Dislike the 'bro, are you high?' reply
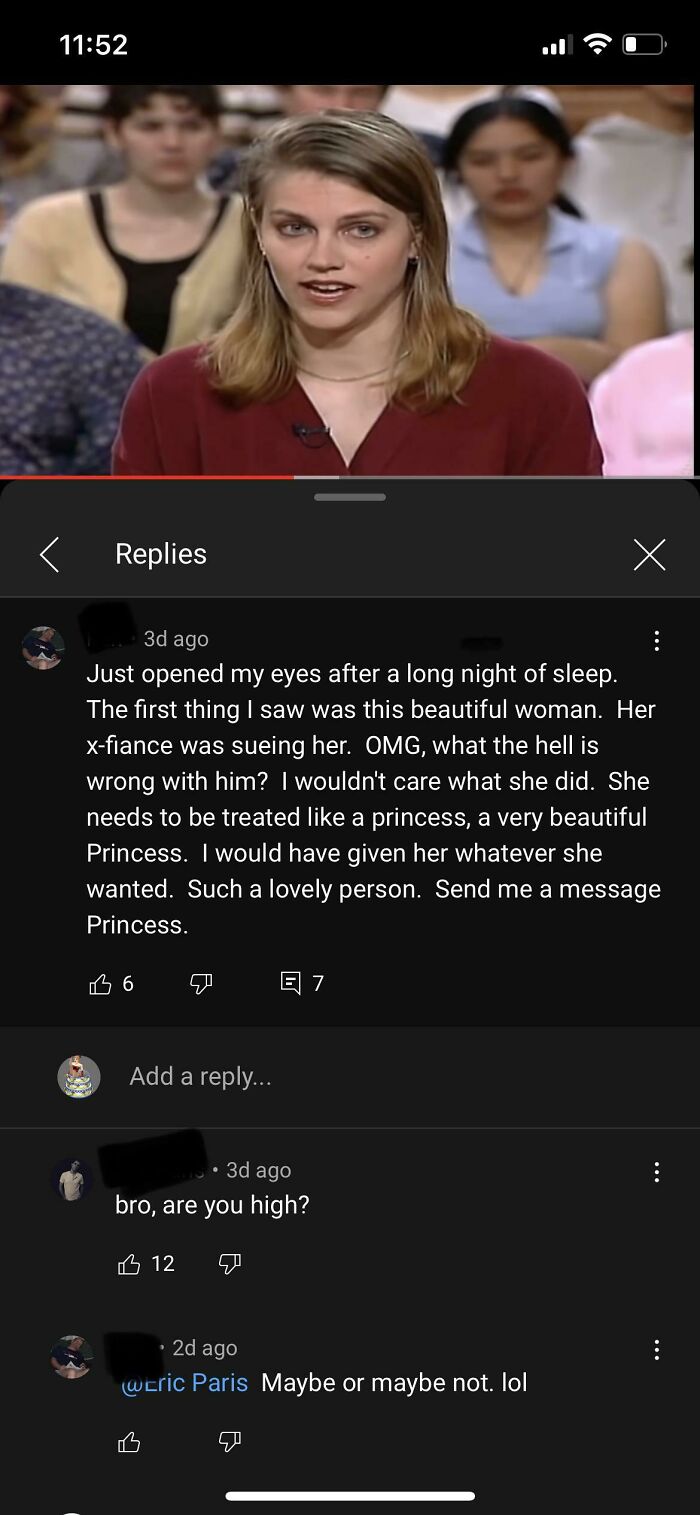This screenshot has width=700, height=1515. (230, 1264)
